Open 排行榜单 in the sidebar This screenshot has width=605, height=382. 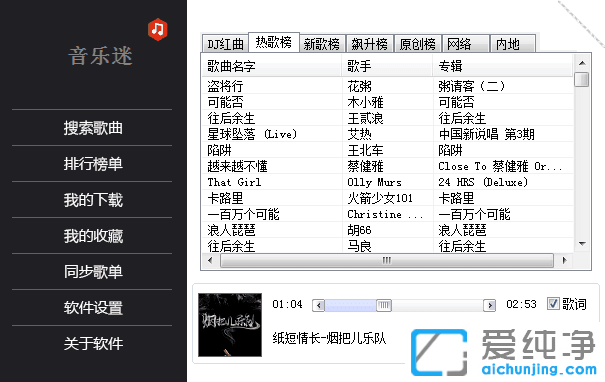pyautogui.click(x=93, y=164)
